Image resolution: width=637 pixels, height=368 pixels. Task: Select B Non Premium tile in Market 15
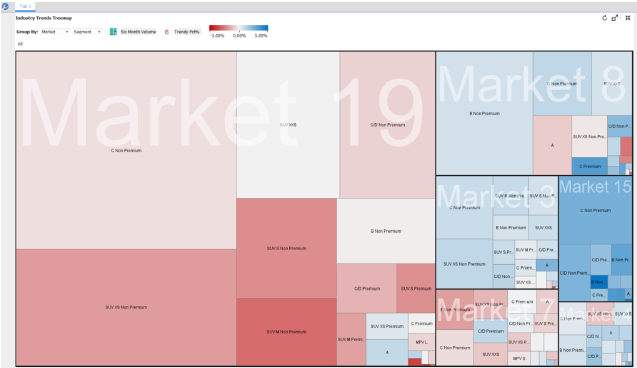(x=621, y=260)
